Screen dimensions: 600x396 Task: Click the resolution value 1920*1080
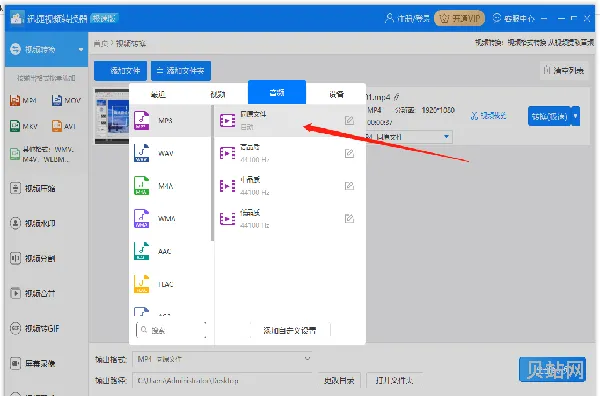pyautogui.click(x=438, y=110)
